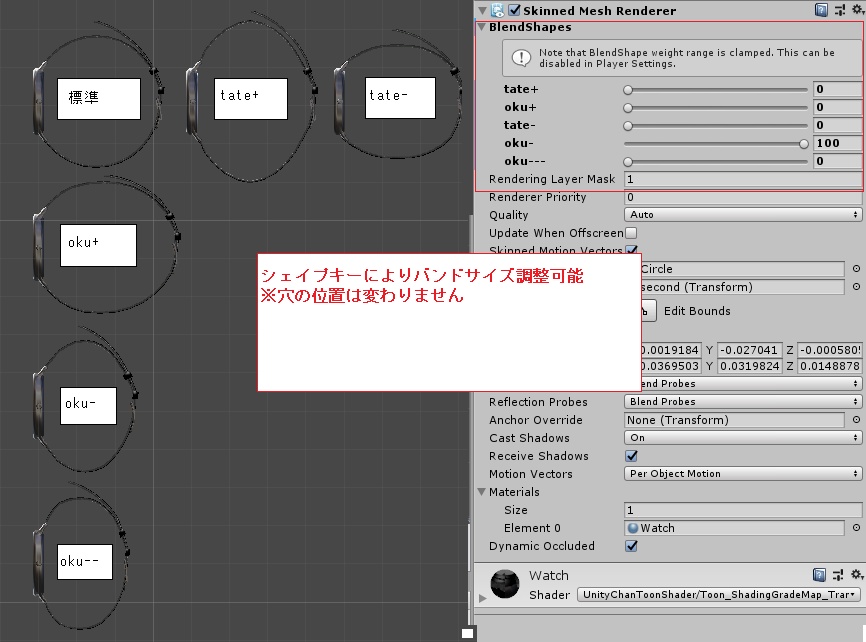Viewport: 866px width, 642px height.
Task: Toggle Update When Offscreen checkbox
Action: [631, 233]
